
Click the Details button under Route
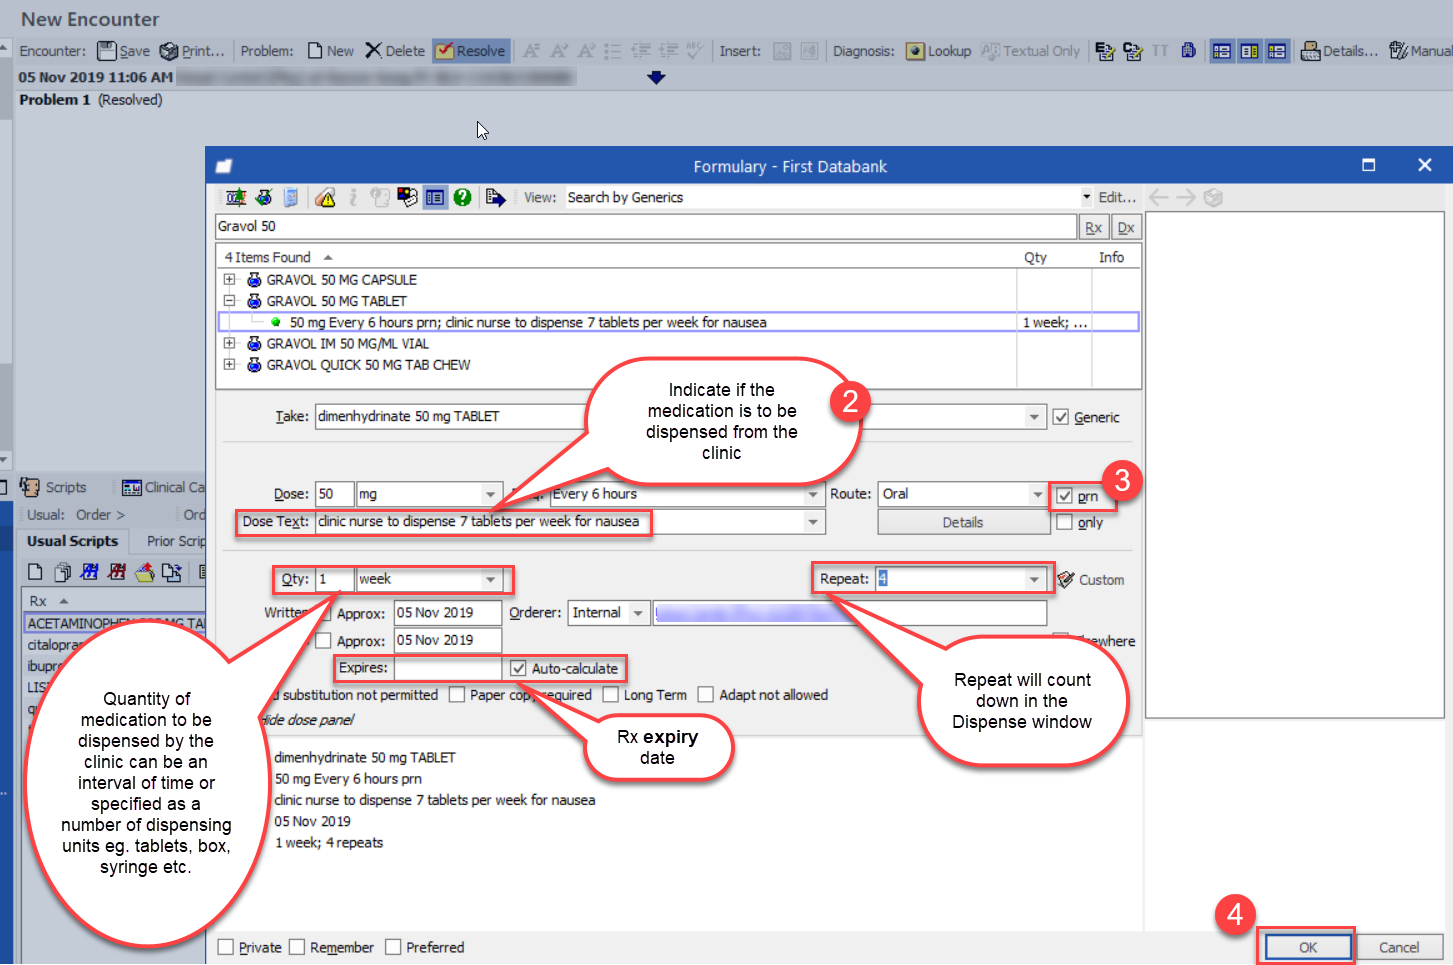click(962, 522)
